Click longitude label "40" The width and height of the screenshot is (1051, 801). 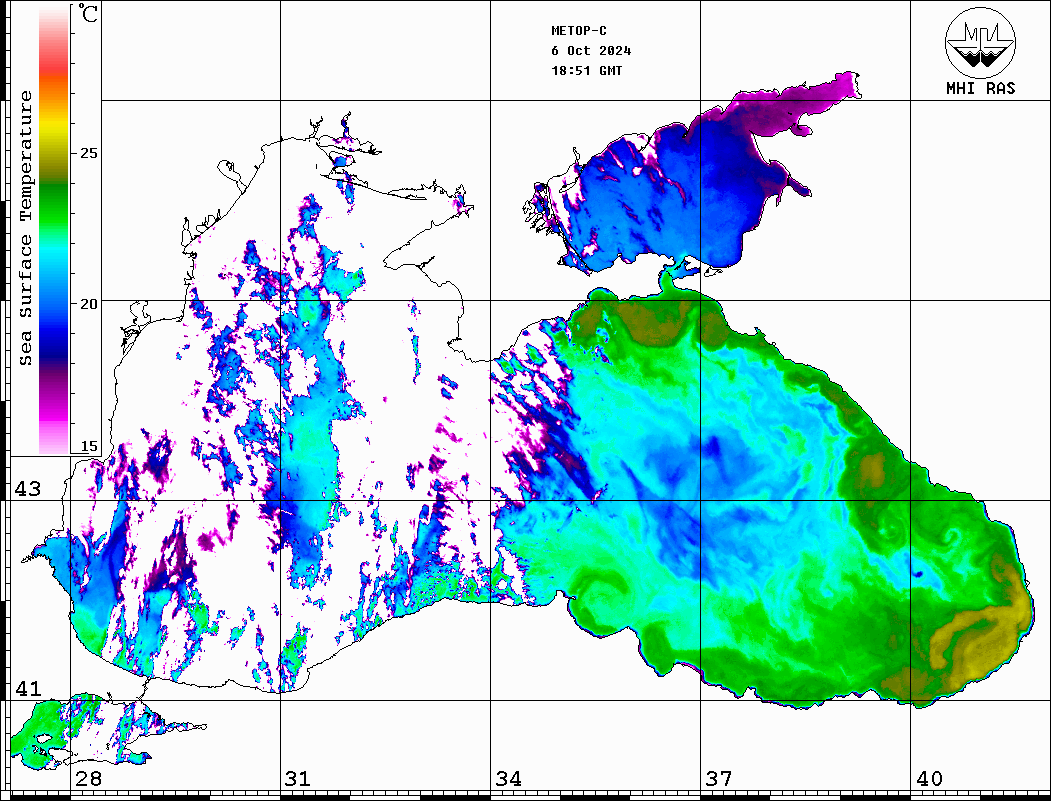(x=929, y=778)
